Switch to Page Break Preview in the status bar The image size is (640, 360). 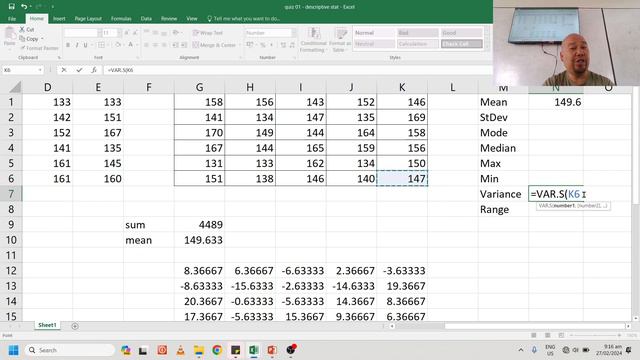561,335
